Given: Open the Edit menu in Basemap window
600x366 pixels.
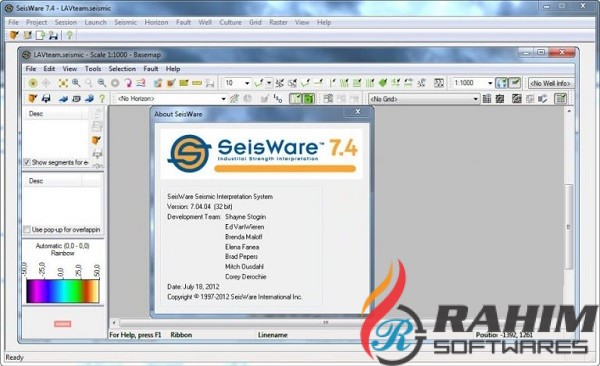Looking at the screenshot, I should click(49, 69).
